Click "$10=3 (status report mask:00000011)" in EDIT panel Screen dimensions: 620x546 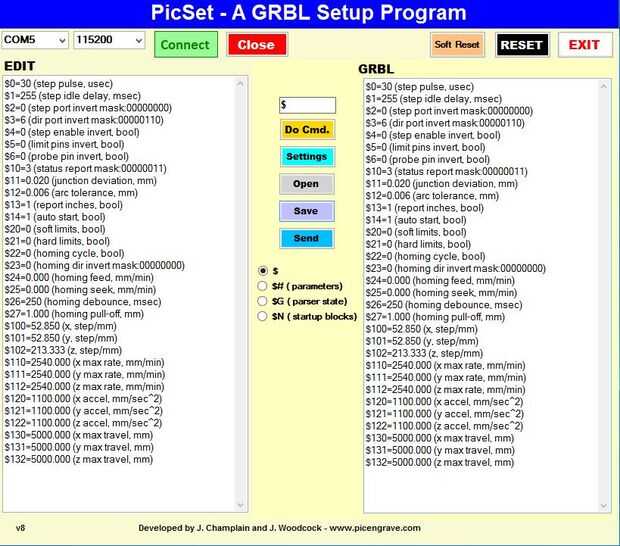[x=85, y=169]
